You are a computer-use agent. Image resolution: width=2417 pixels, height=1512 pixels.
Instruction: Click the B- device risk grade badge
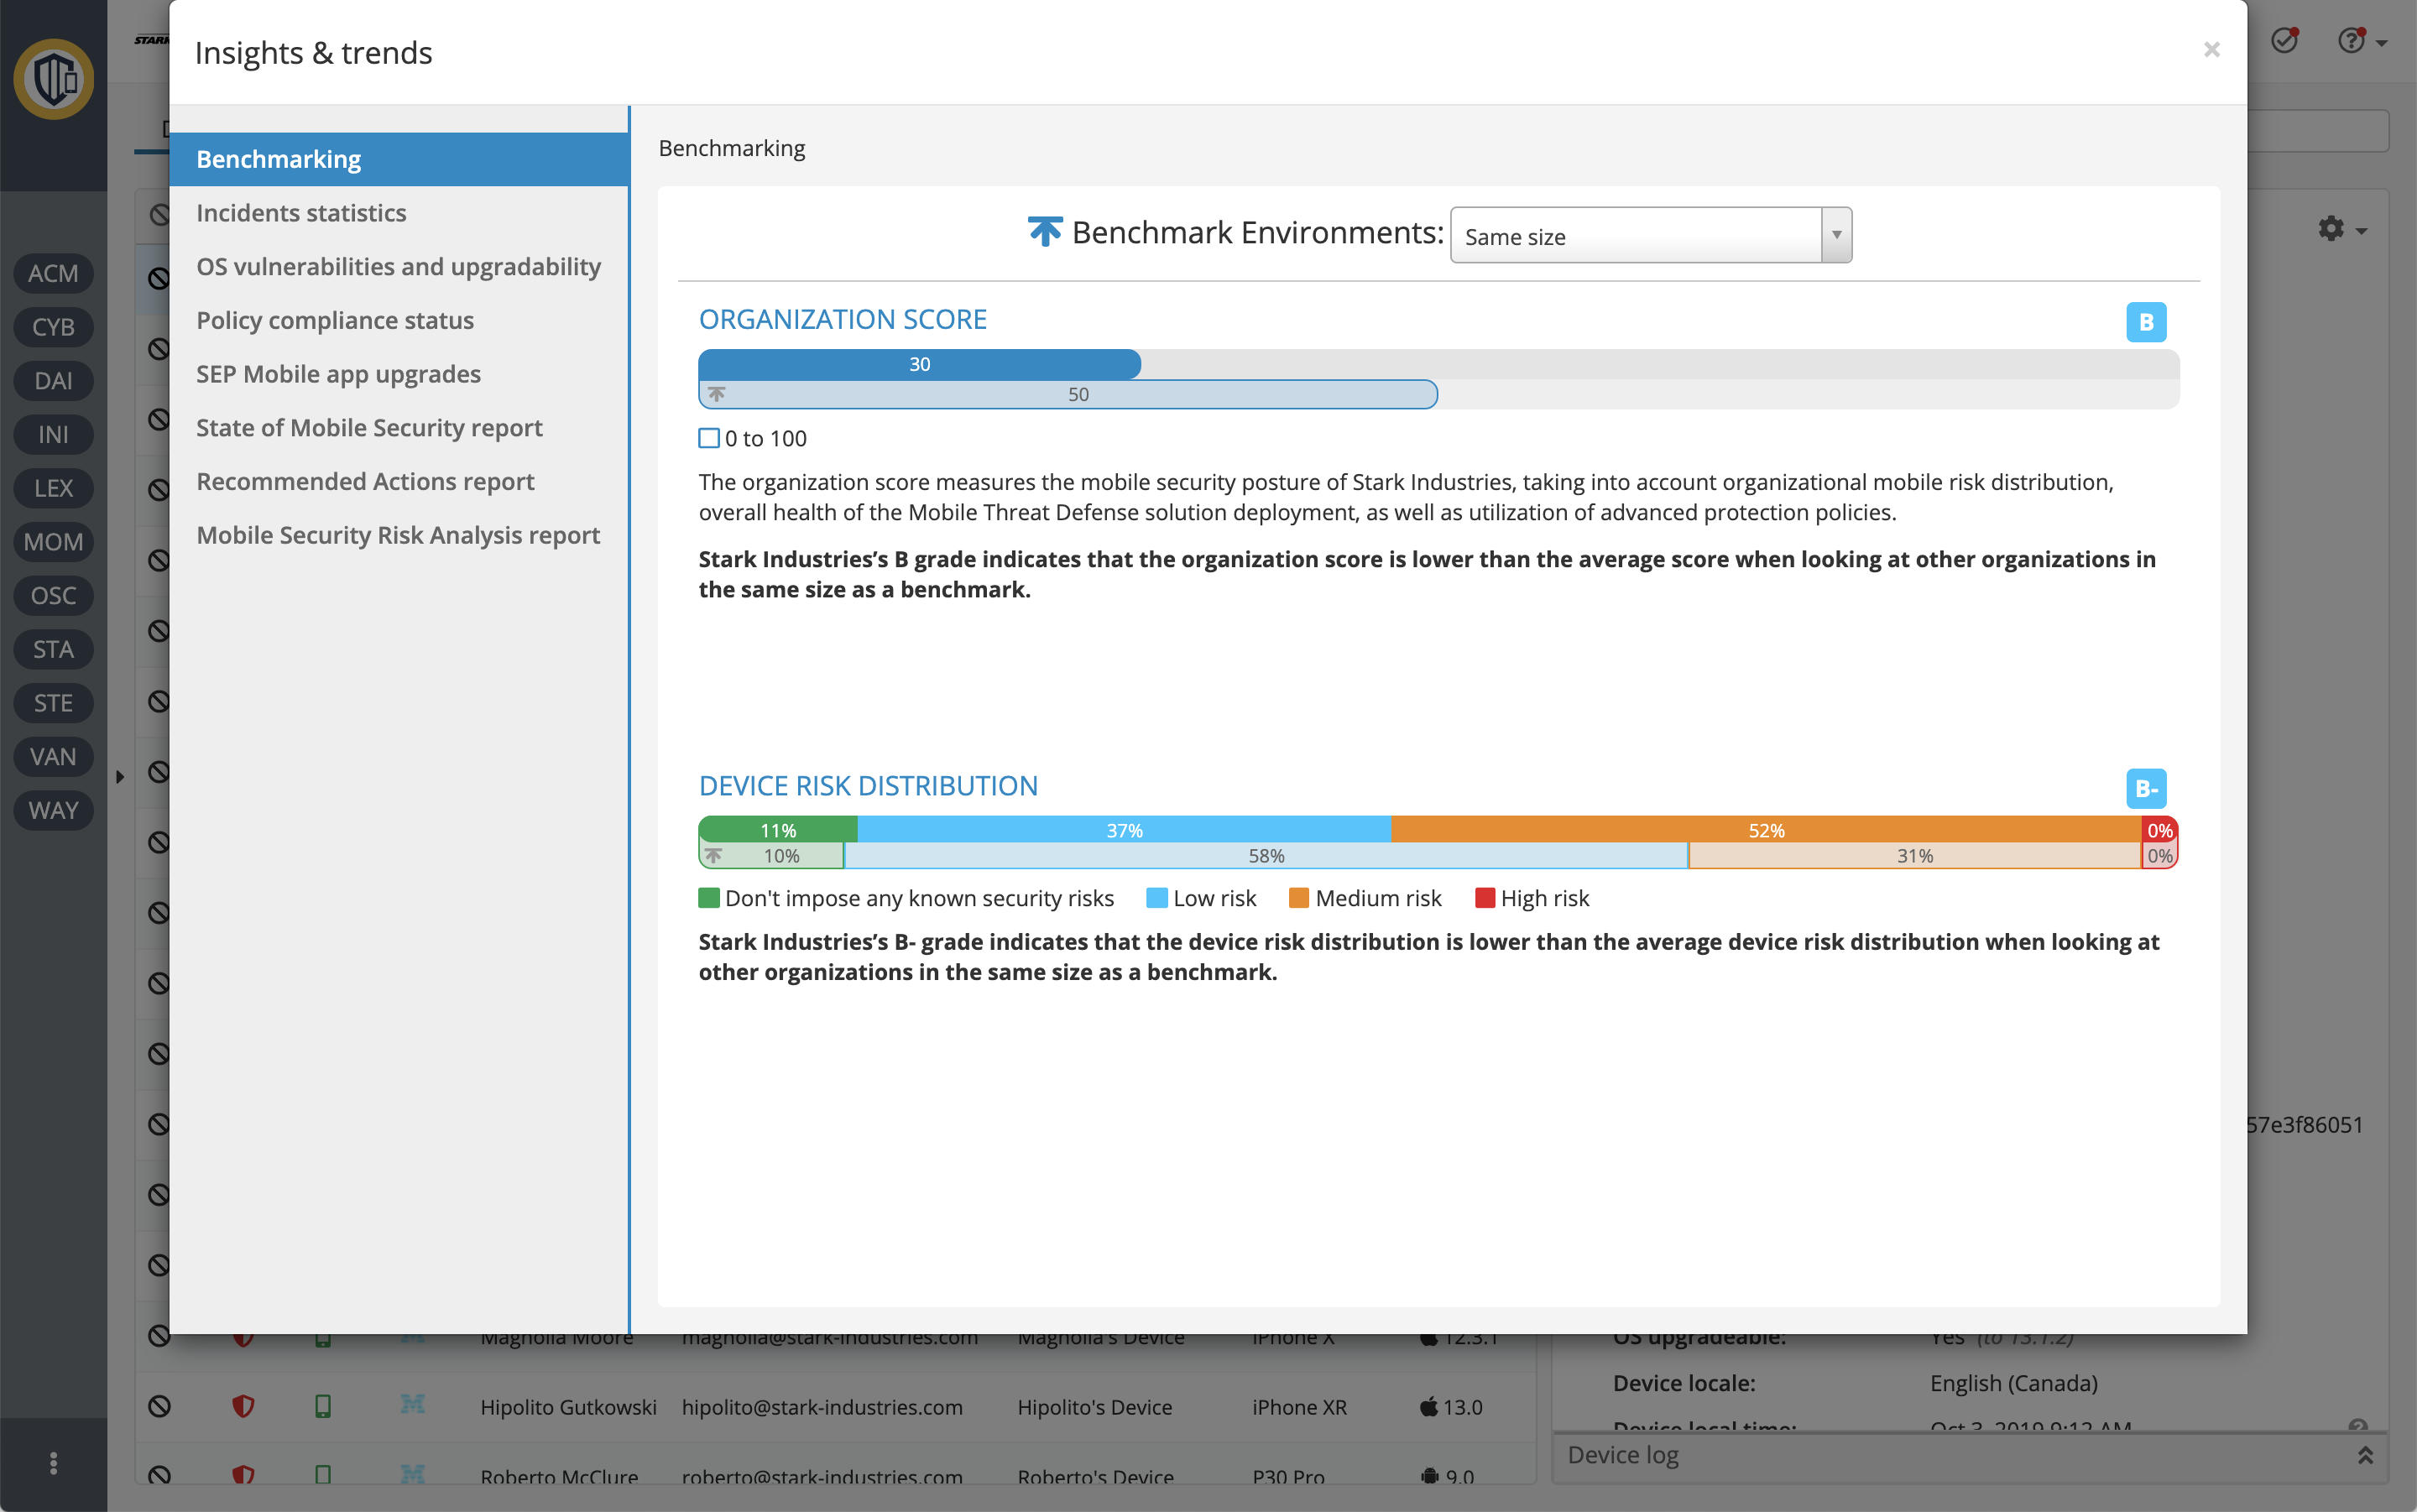pyautogui.click(x=2145, y=789)
